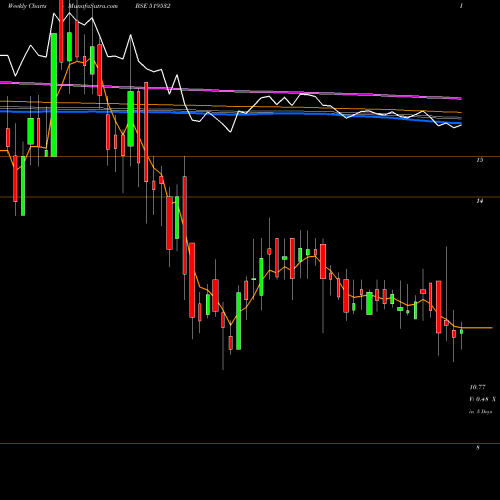Select the "in 5 Days" text
The image size is (500, 500).
tap(480, 412)
